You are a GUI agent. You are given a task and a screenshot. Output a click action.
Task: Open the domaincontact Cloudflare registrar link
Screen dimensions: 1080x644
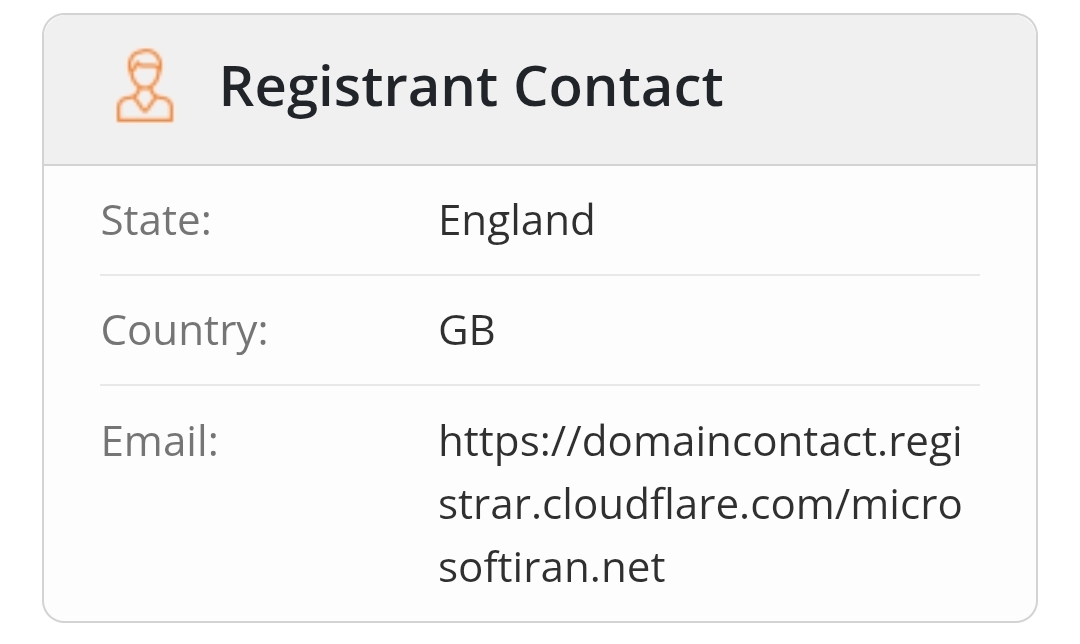click(x=699, y=505)
